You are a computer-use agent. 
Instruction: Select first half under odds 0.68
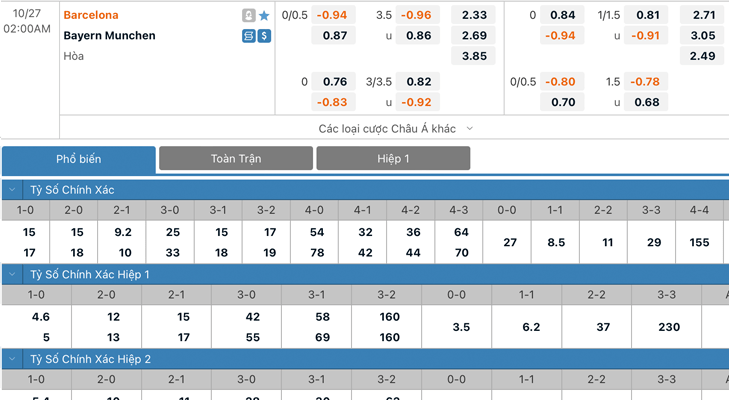pos(646,102)
